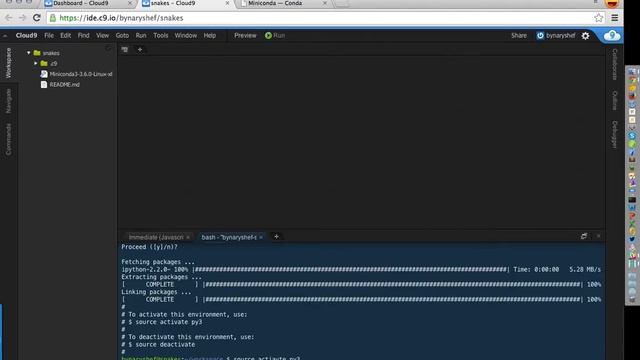Screen dimensions: 640x360
Task: Open the bynaryshef account menu
Action: pos(556,36)
